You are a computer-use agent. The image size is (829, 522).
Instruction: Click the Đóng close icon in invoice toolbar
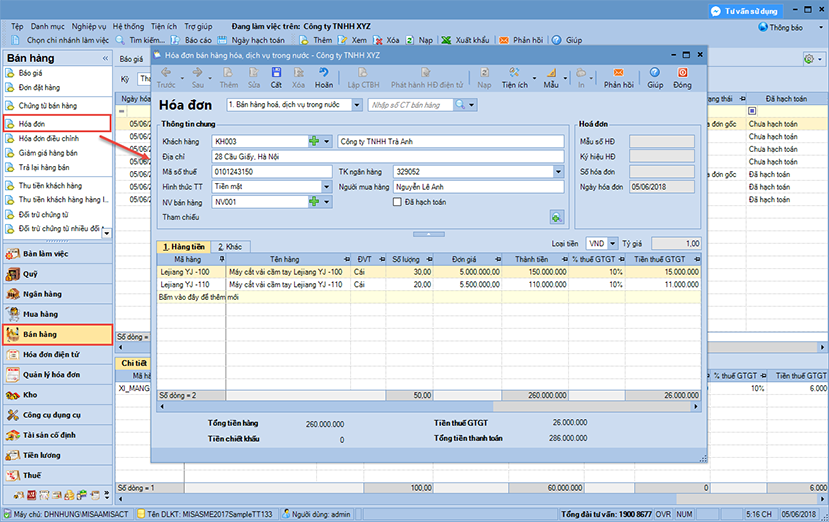683,72
